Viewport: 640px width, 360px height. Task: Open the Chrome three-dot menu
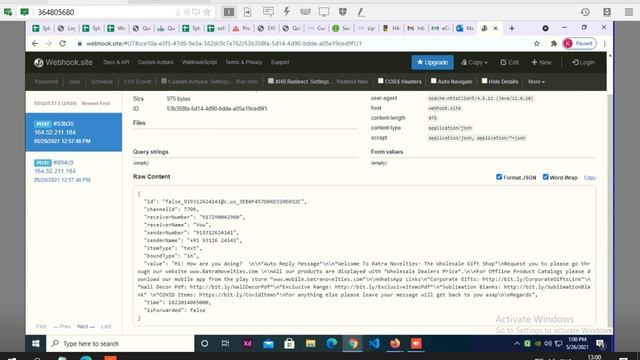[x=604, y=43]
